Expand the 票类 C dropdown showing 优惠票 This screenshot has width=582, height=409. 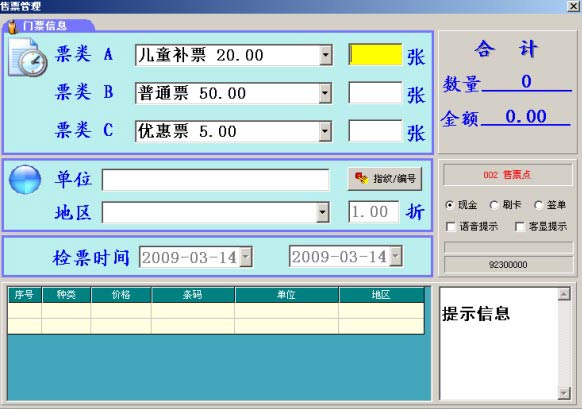(326, 131)
